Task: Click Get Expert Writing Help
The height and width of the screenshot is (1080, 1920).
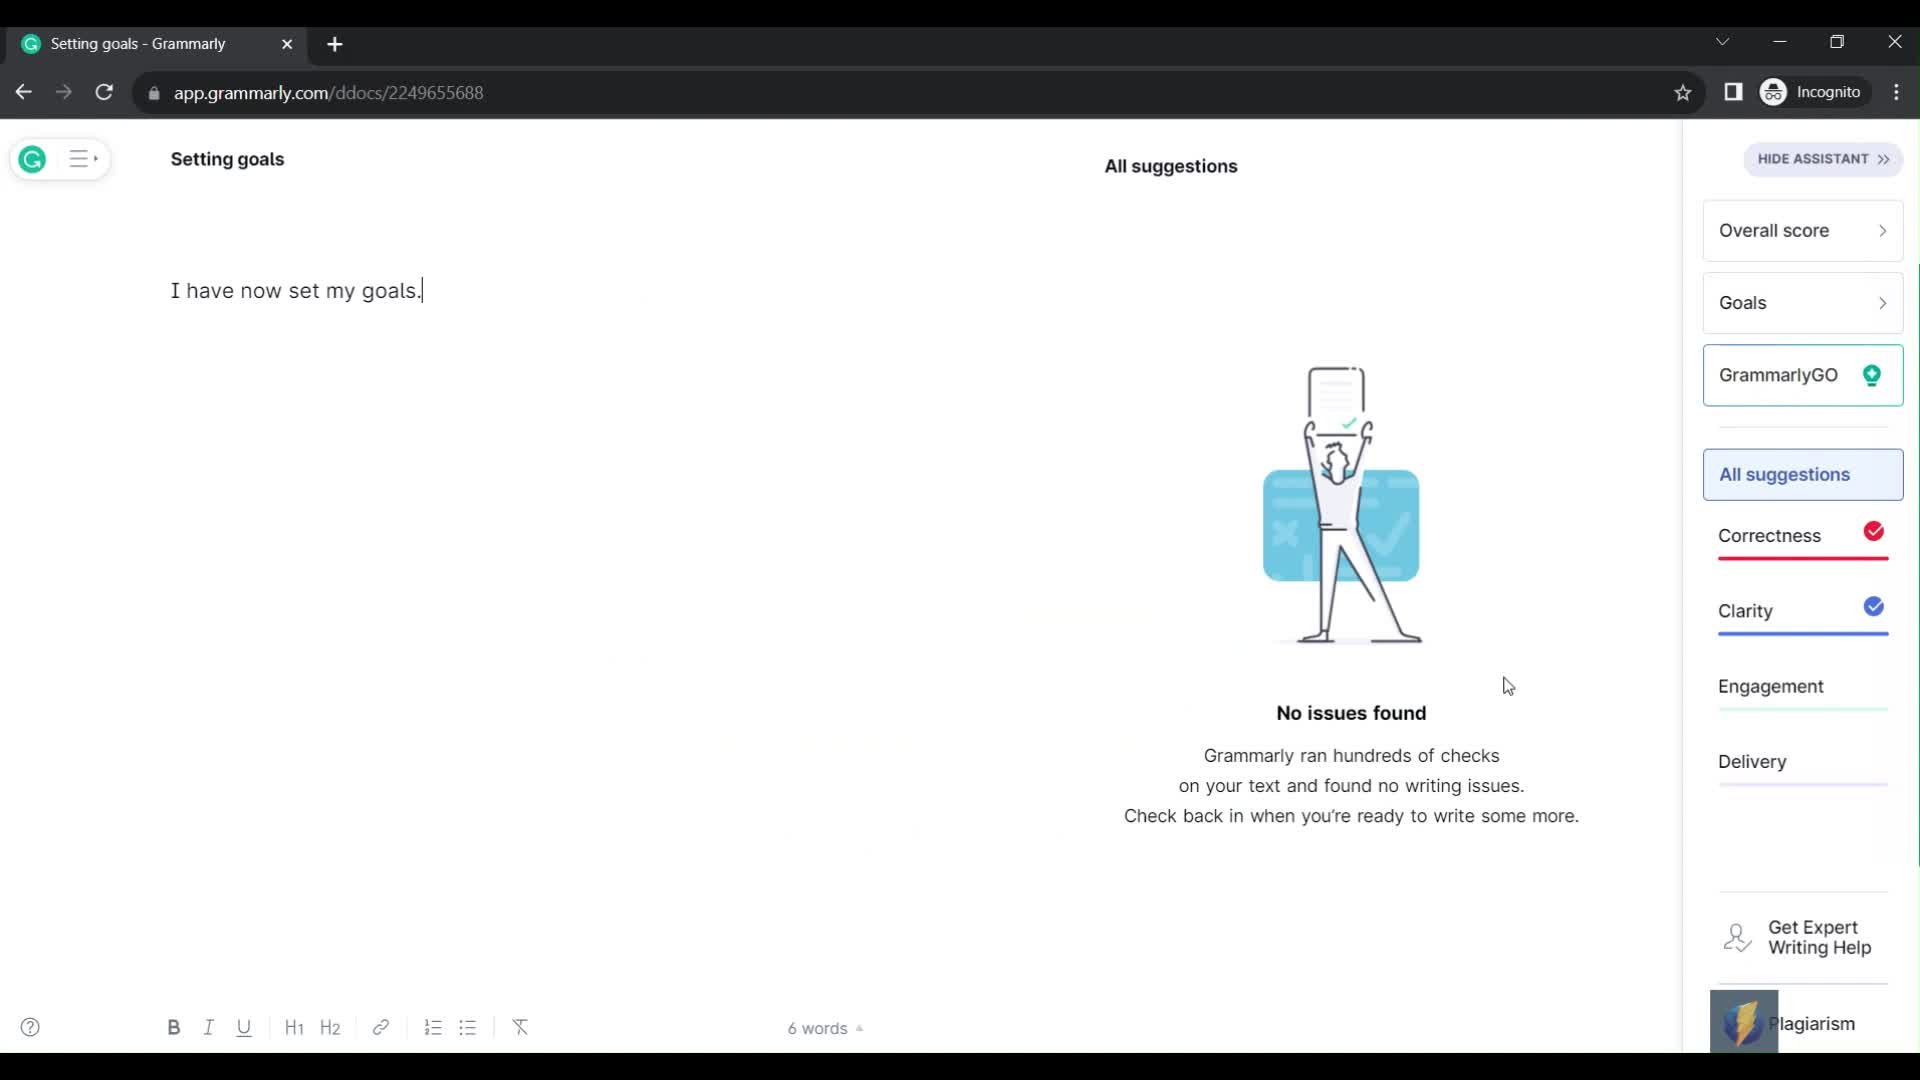Action: tap(1801, 938)
